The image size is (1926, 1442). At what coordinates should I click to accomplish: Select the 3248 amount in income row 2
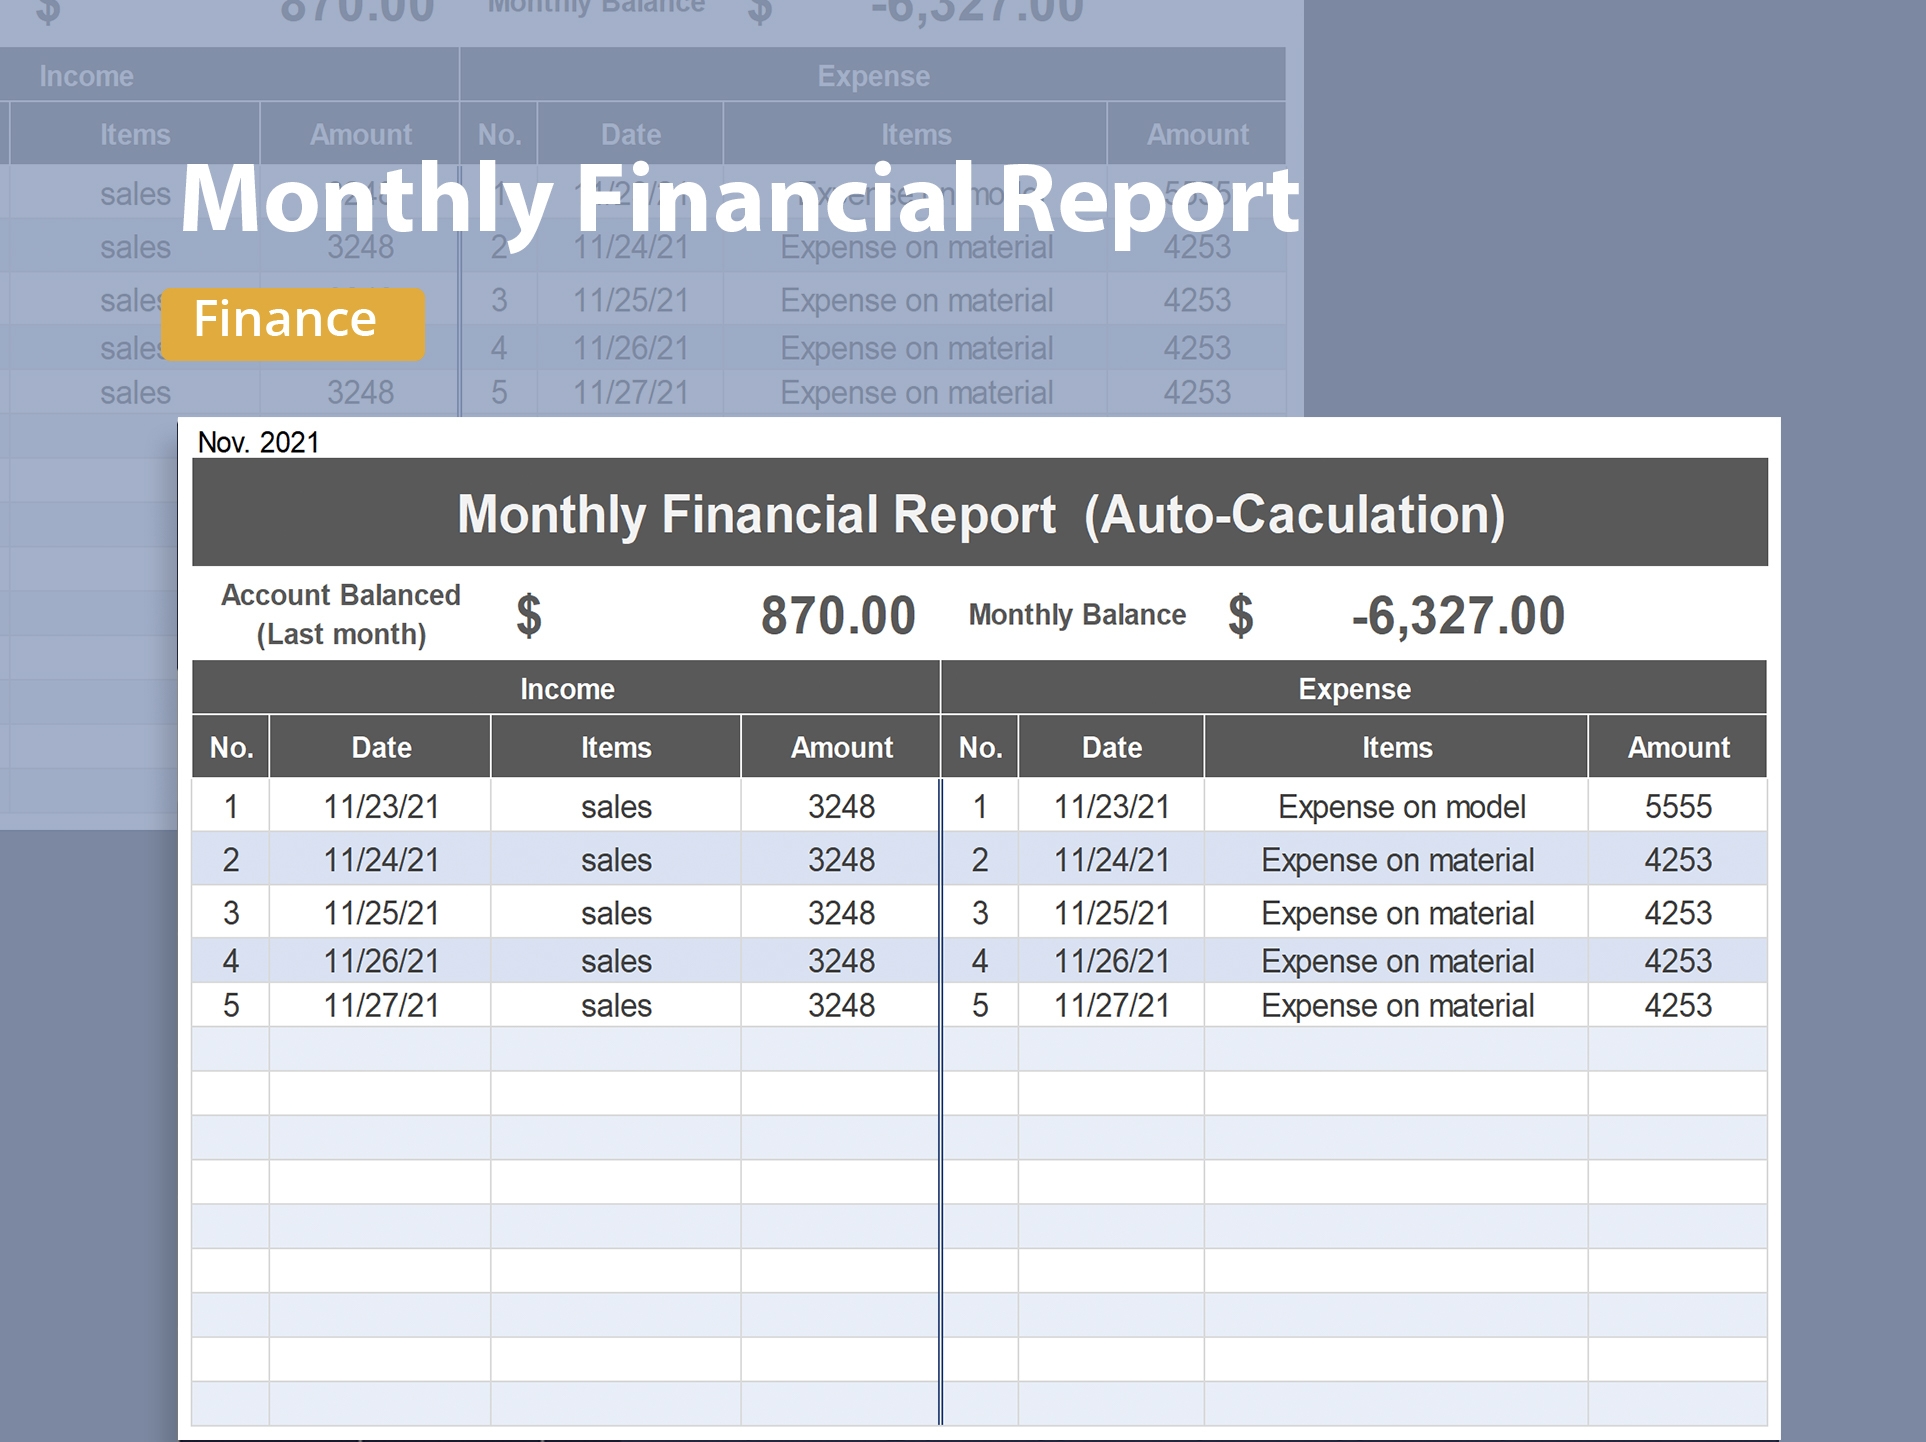(839, 859)
